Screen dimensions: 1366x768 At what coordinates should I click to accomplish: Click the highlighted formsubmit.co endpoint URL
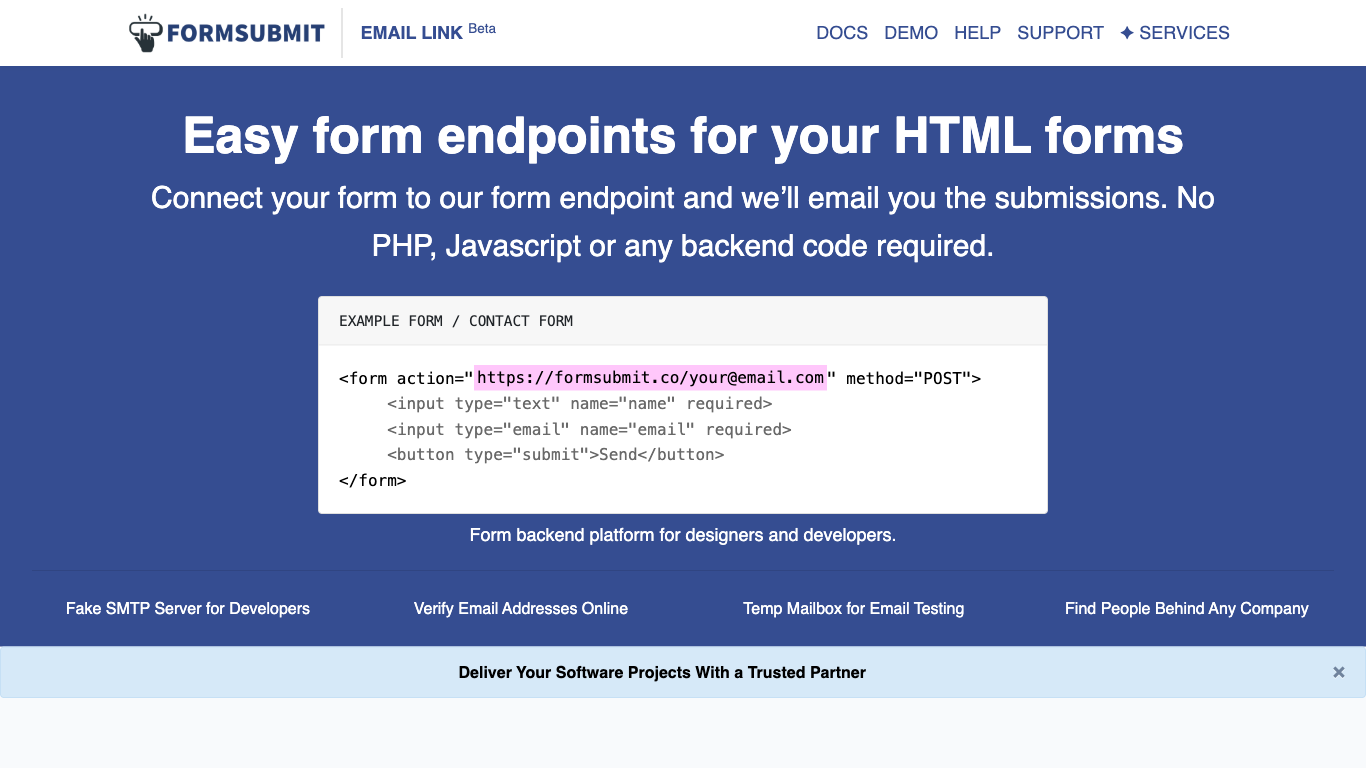tap(651, 378)
